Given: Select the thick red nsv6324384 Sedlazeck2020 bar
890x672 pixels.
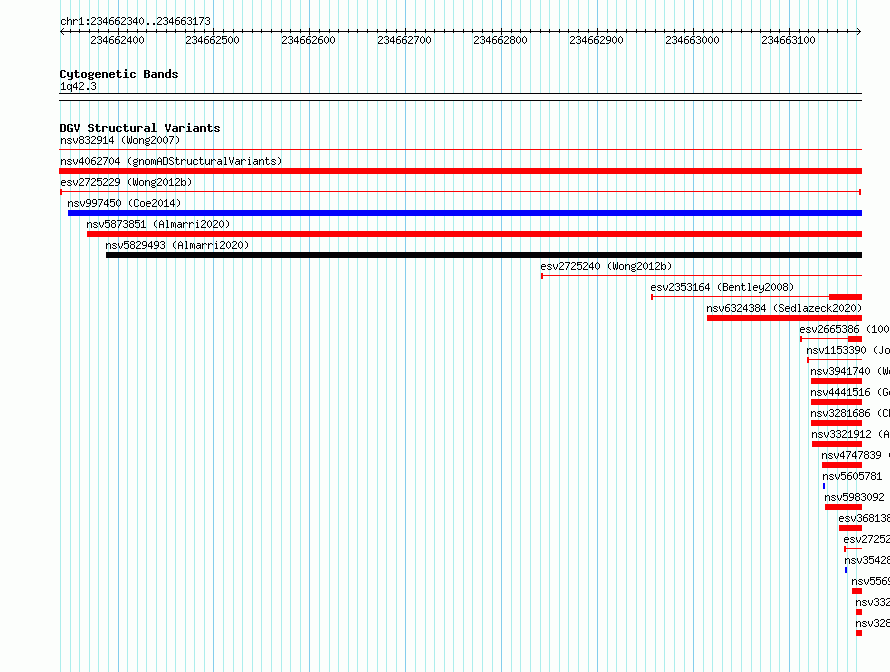Looking at the screenshot, I should [x=784, y=318].
